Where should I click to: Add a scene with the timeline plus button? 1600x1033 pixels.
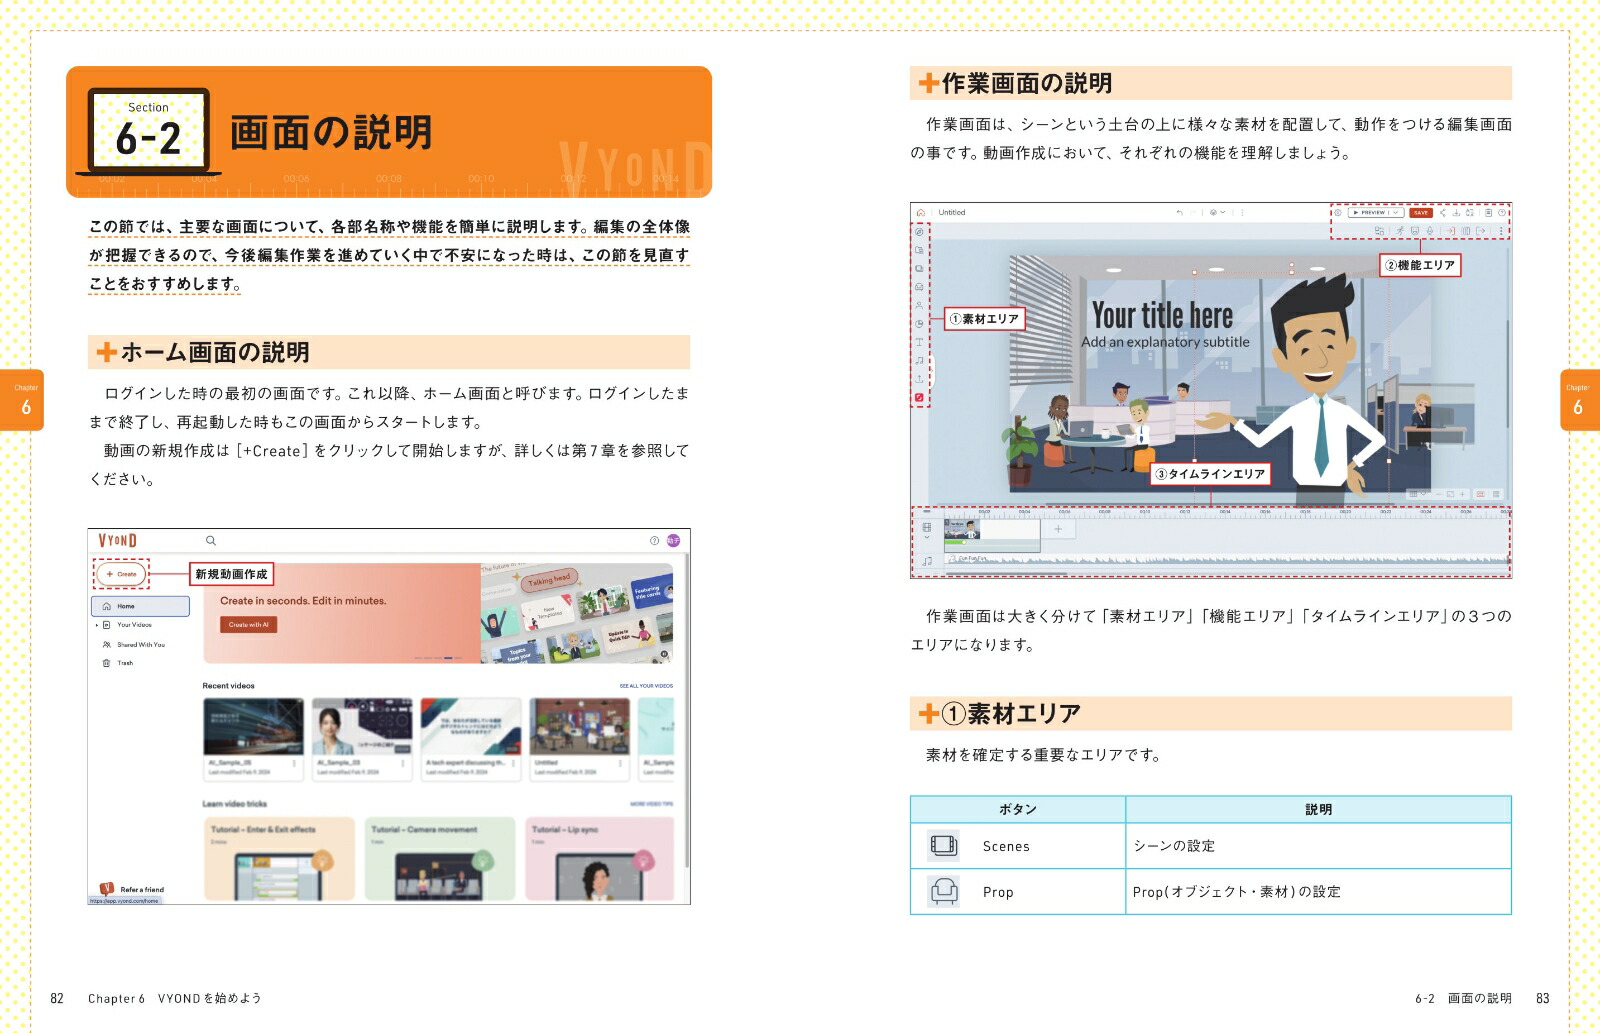click(x=1058, y=529)
